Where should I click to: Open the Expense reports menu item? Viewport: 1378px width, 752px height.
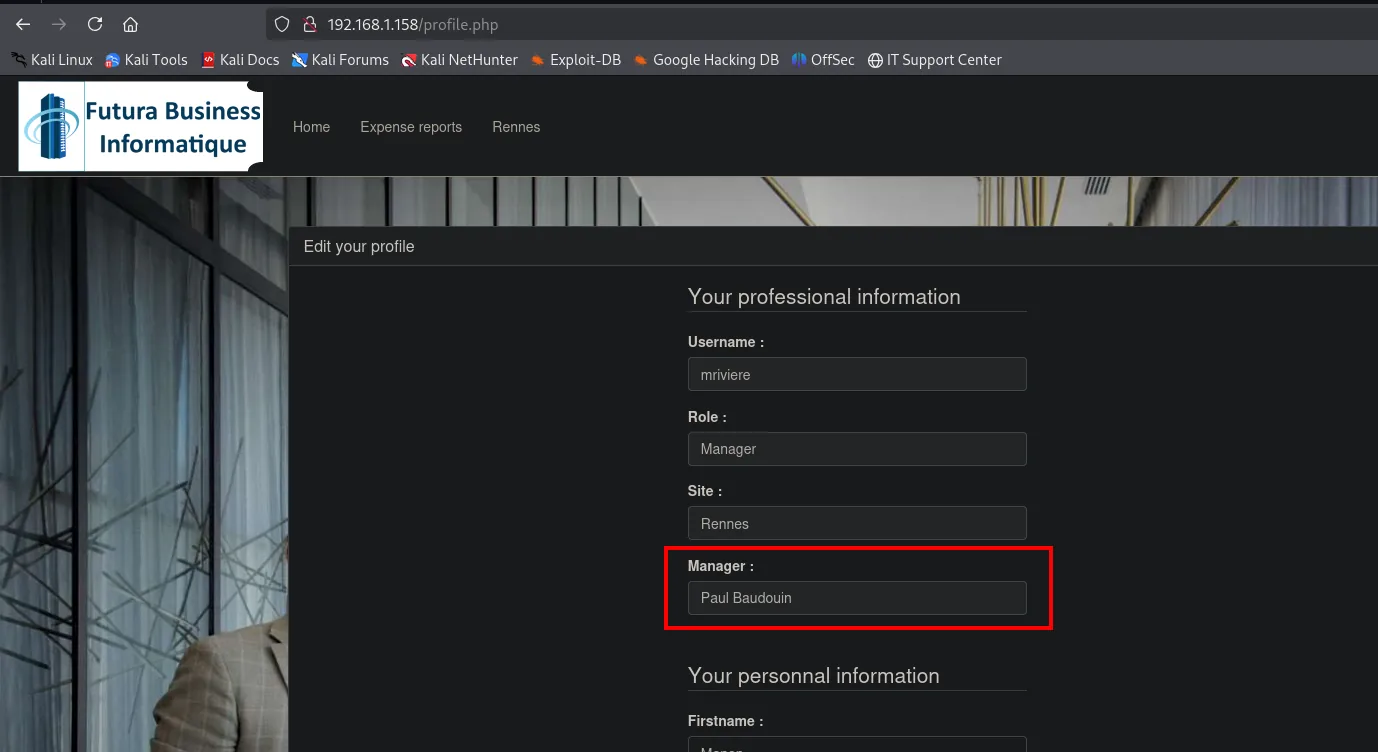(x=411, y=127)
